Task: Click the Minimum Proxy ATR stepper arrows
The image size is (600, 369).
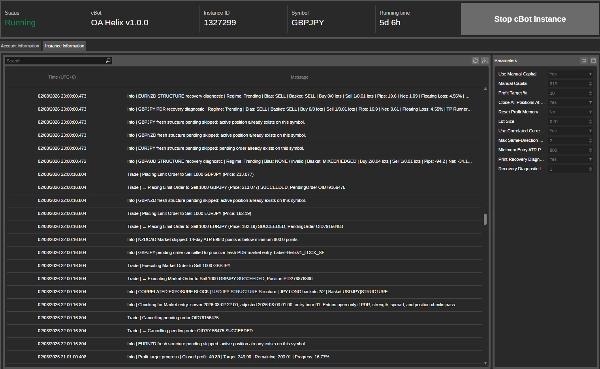Action: coord(590,150)
